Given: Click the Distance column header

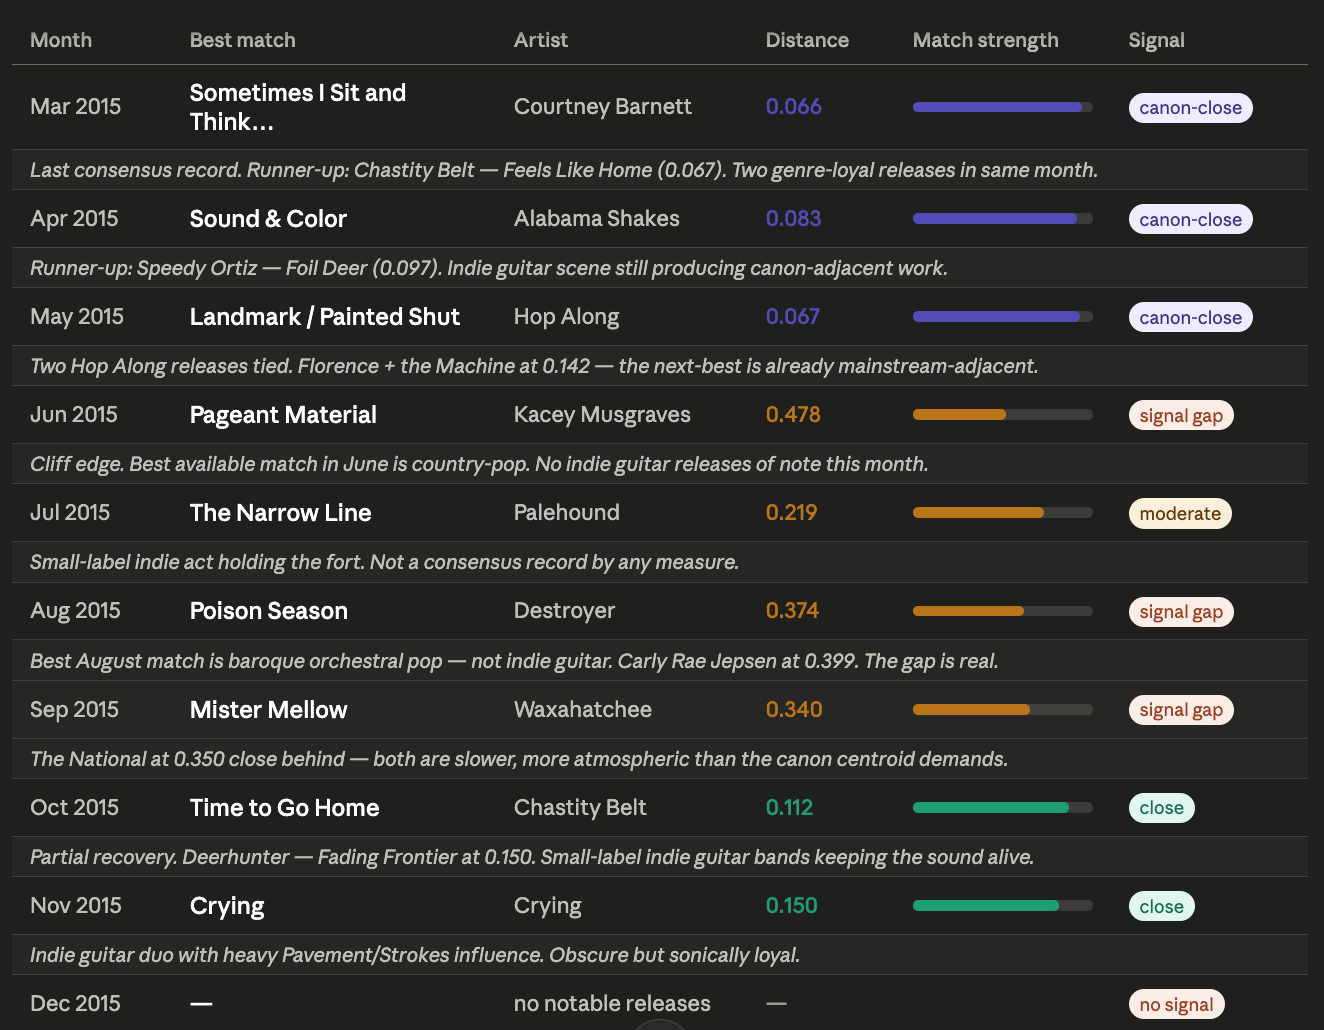Looking at the screenshot, I should click(x=807, y=40).
